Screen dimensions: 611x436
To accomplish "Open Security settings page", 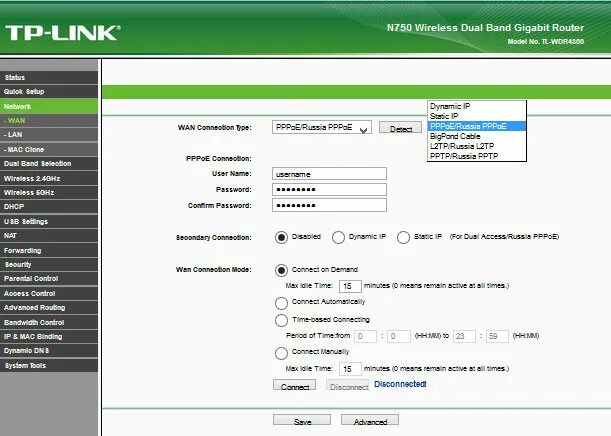I will pyautogui.click(x=49, y=265).
